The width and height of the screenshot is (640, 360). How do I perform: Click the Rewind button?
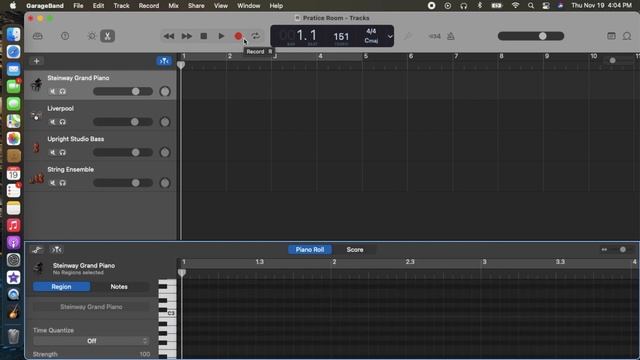coord(169,36)
